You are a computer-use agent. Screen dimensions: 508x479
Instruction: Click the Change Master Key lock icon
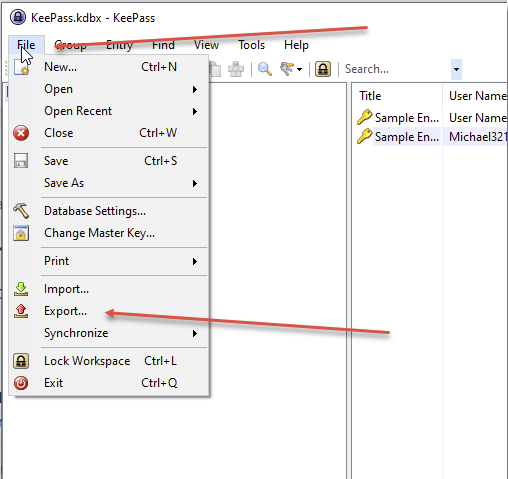tap(21, 233)
